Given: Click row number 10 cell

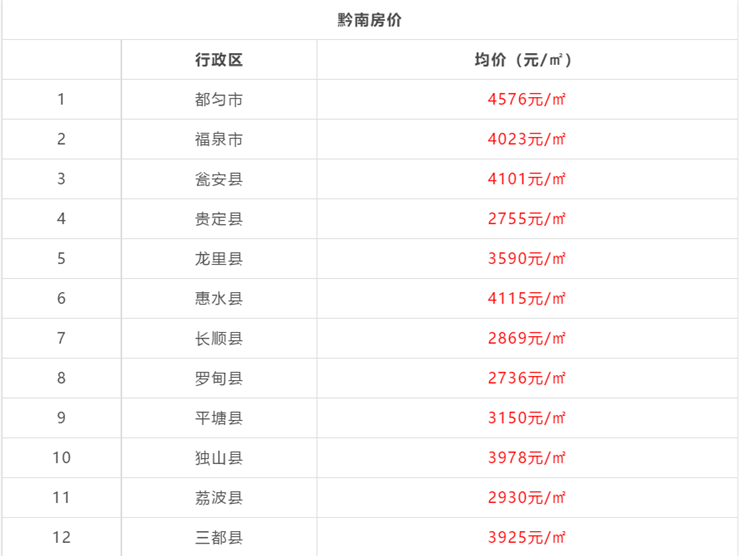Looking at the screenshot, I should pyautogui.click(x=61, y=458).
